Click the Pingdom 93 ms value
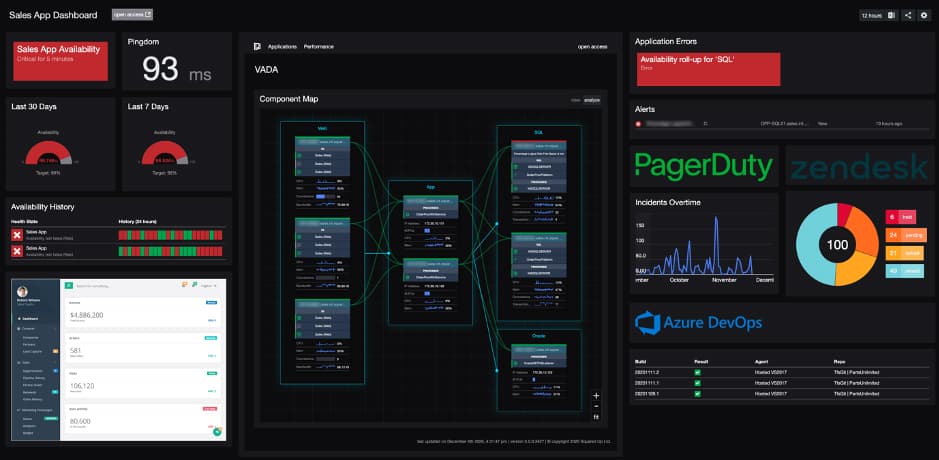Screen dimensions: 939x460 click(x=177, y=69)
